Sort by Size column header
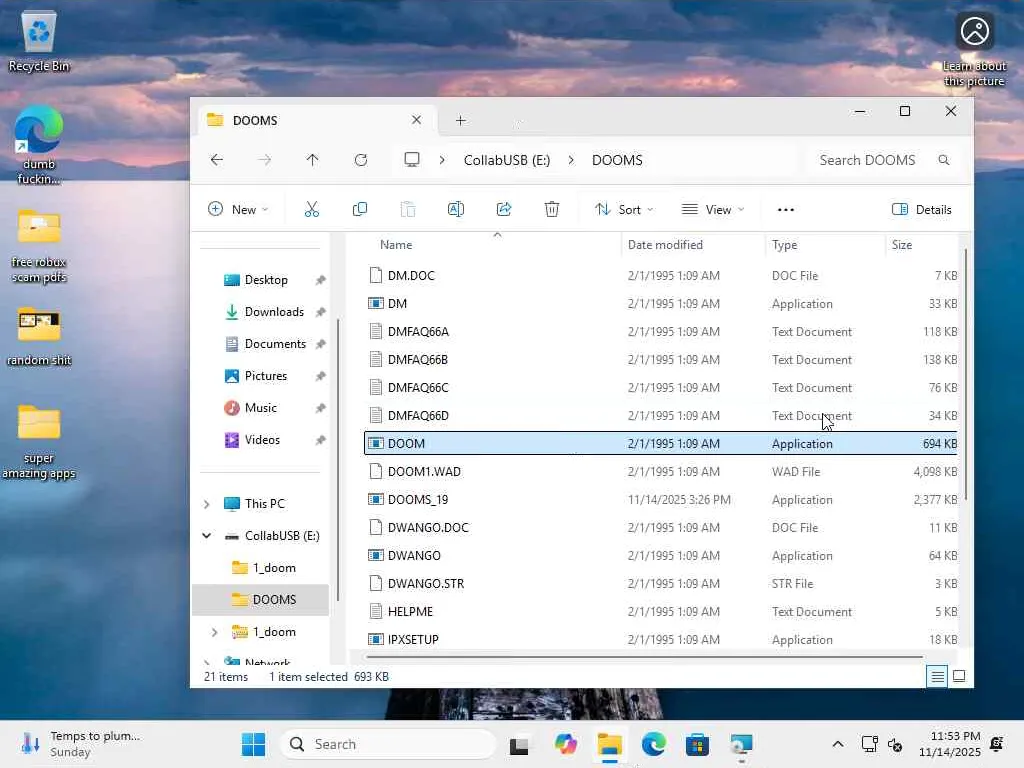Screen dimensions: 1024x768 902,245
